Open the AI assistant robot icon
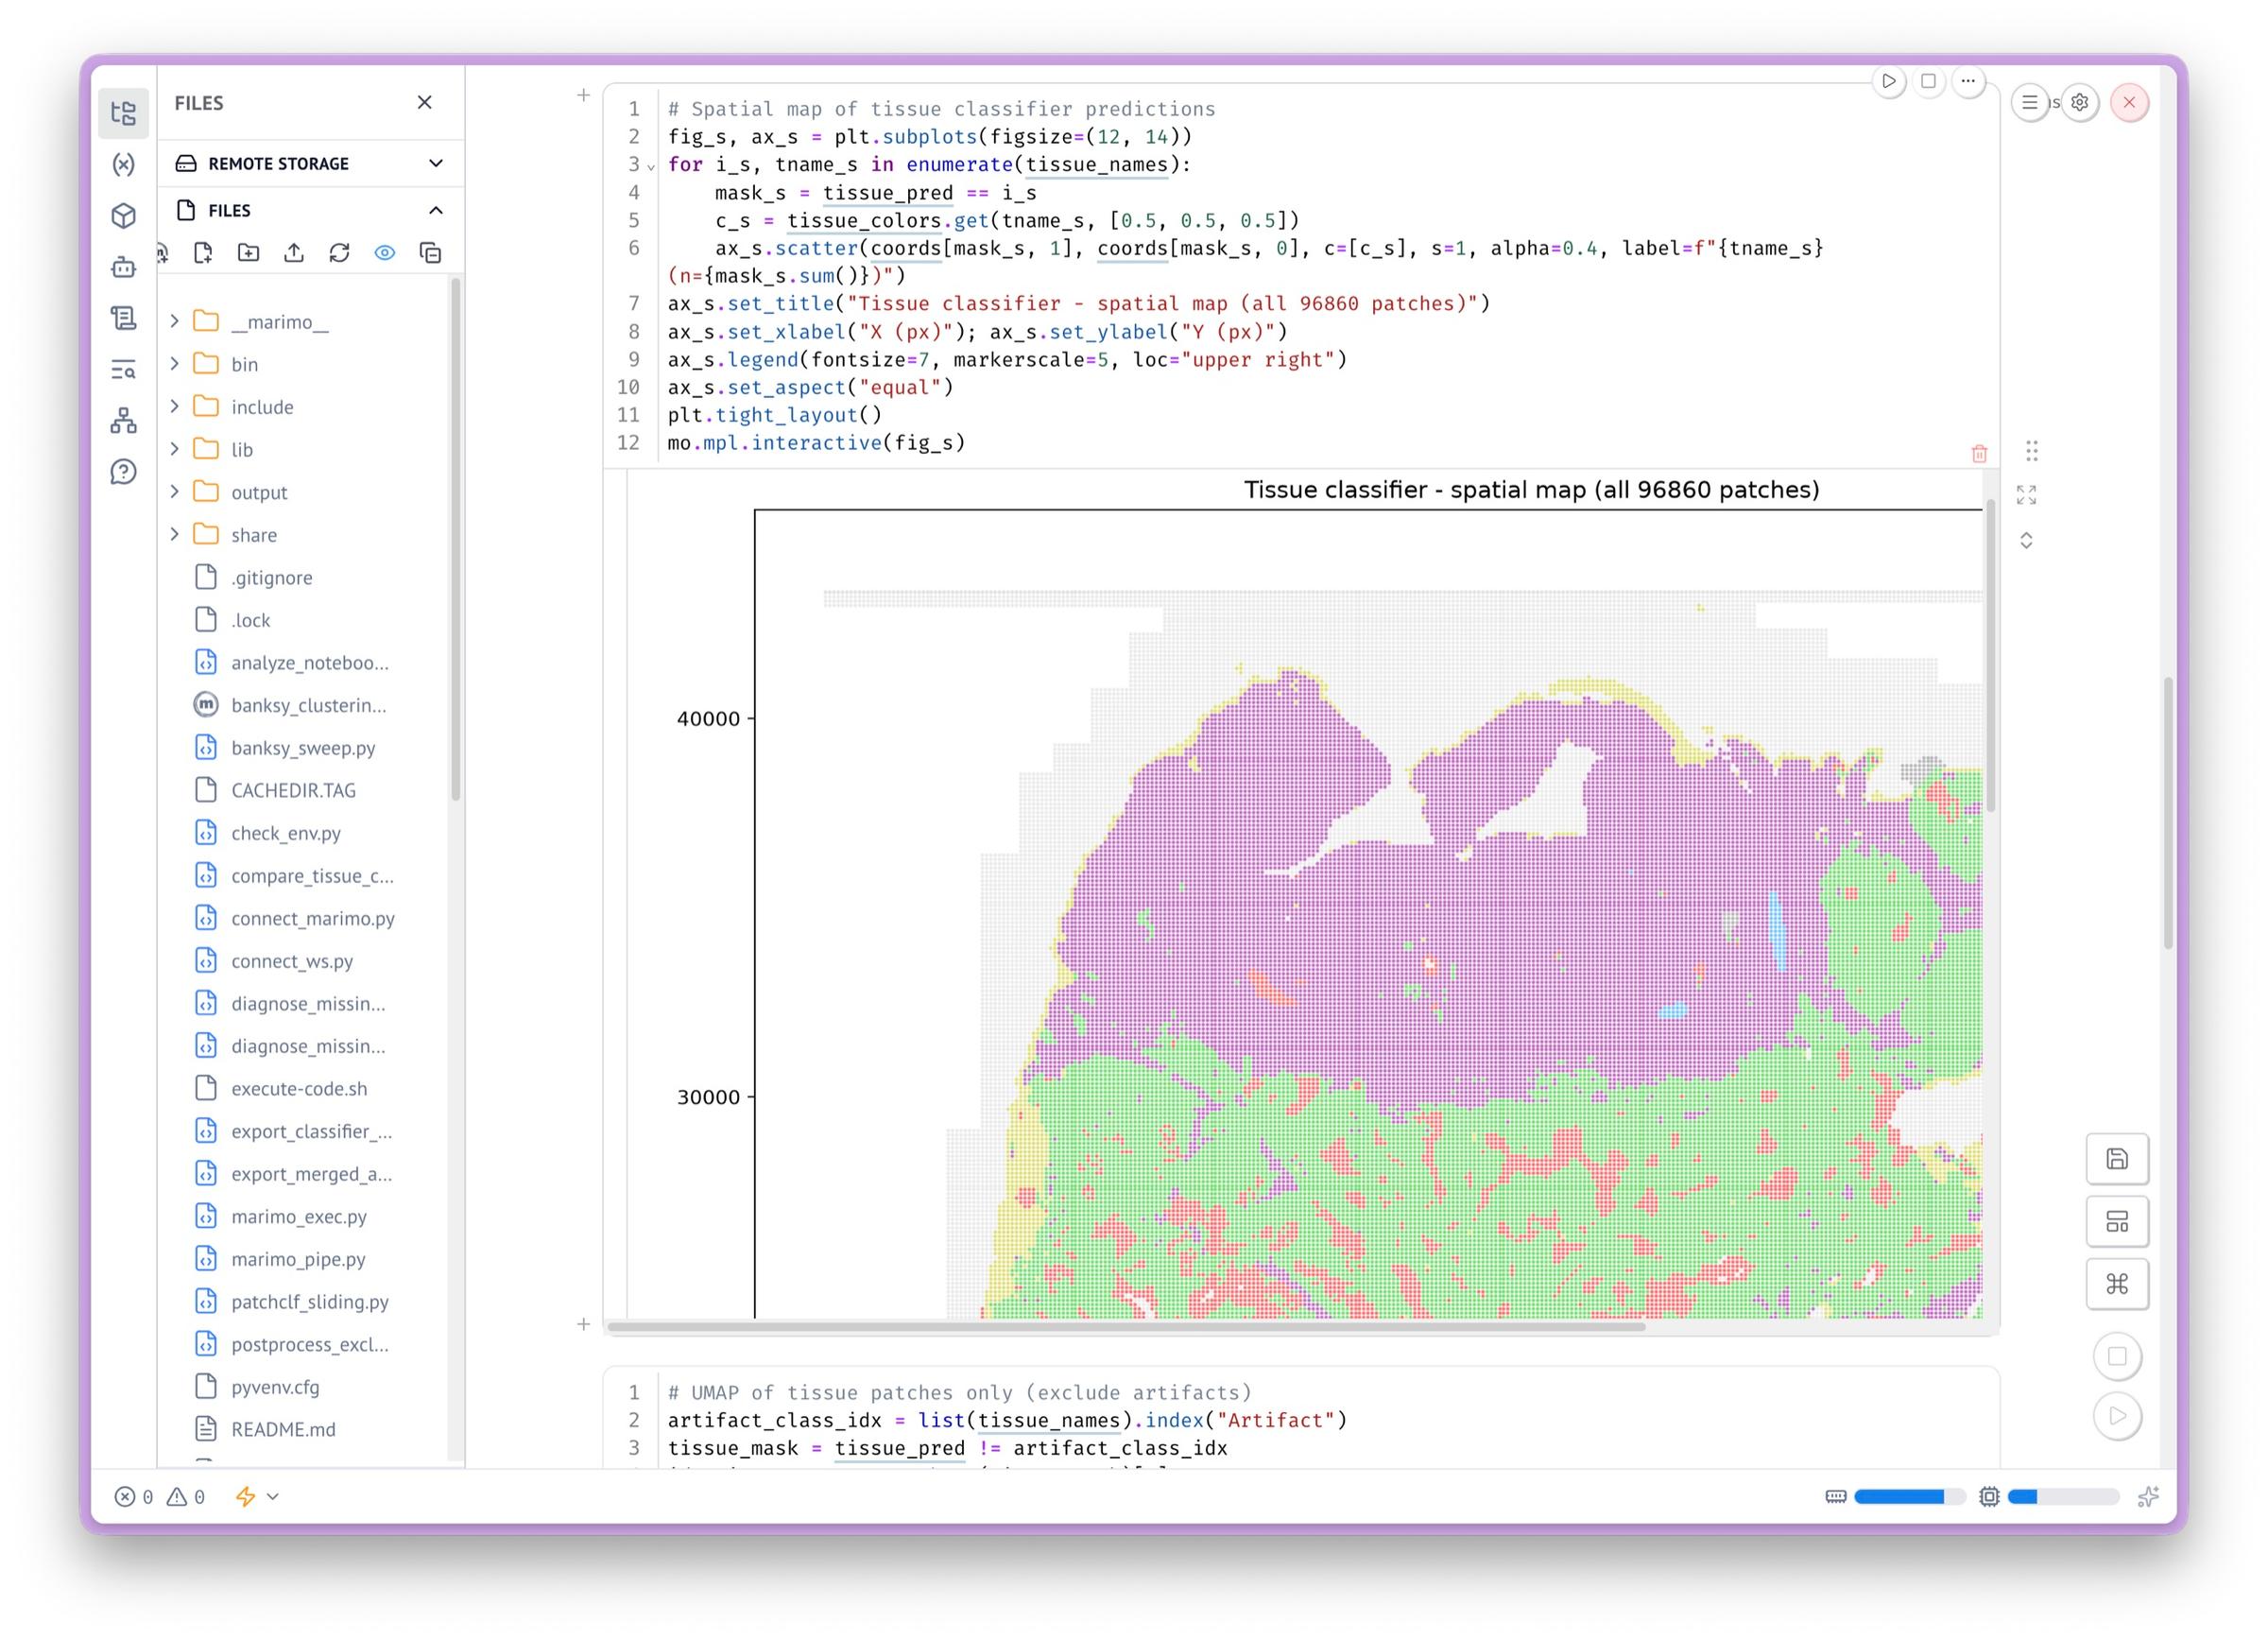Image resolution: width=2268 pixels, height=1640 pixels. click(123, 267)
